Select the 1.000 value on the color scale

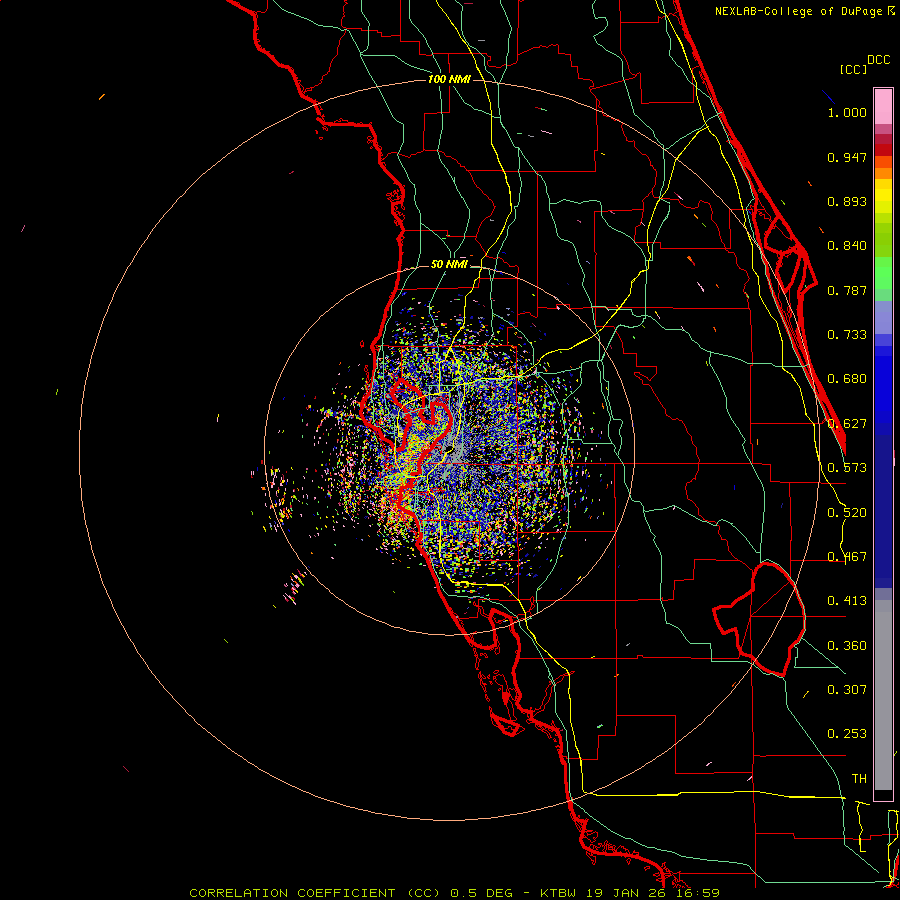point(847,112)
